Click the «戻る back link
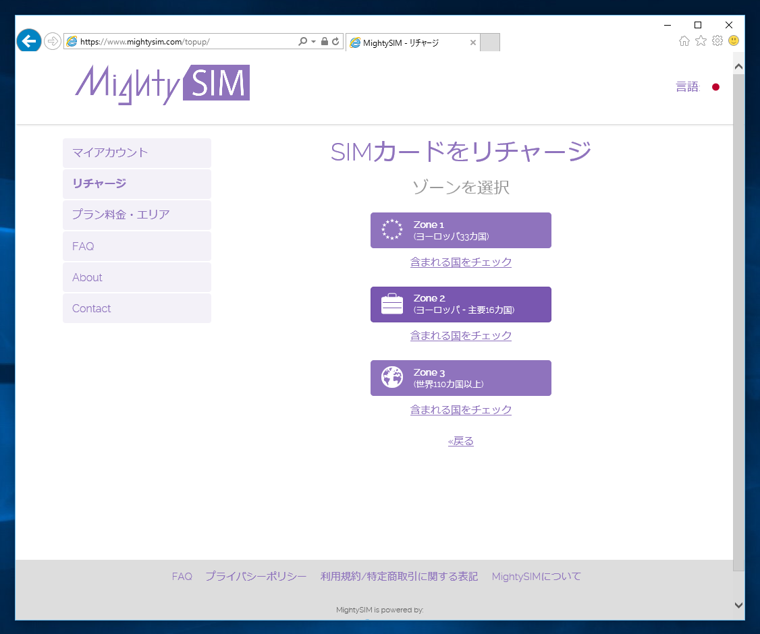The width and height of the screenshot is (760, 634). [x=461, y=441]
